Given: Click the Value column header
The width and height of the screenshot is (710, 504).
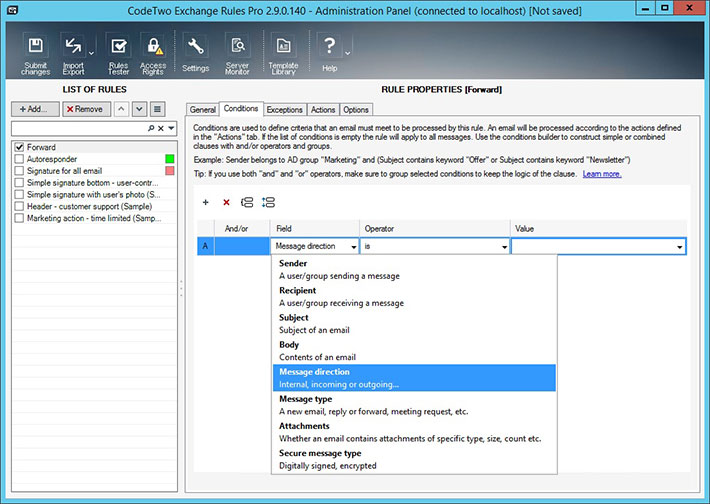Looking at the screenshot, I should pos(599,229).
